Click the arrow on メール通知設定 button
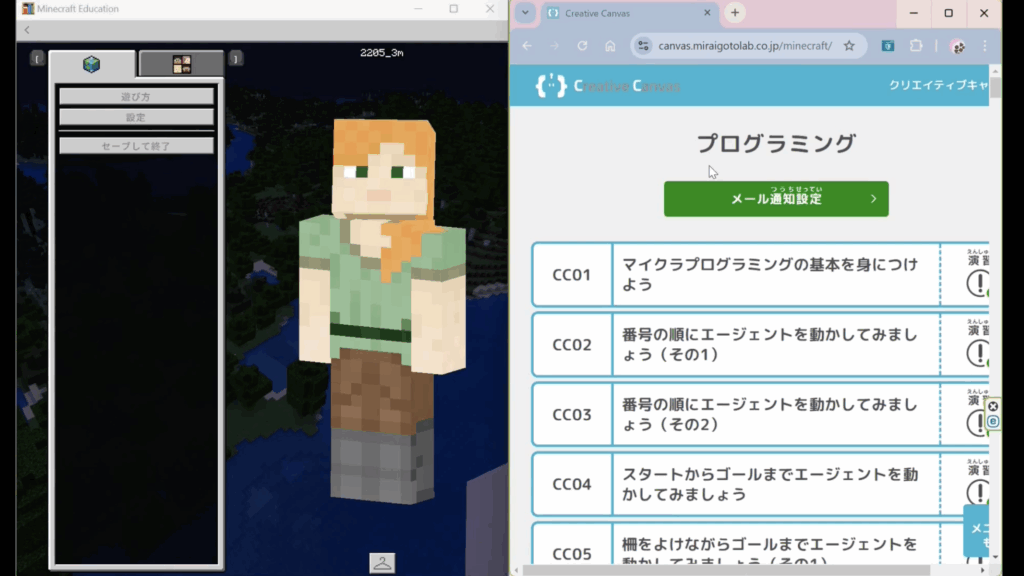 pos(873,199)
